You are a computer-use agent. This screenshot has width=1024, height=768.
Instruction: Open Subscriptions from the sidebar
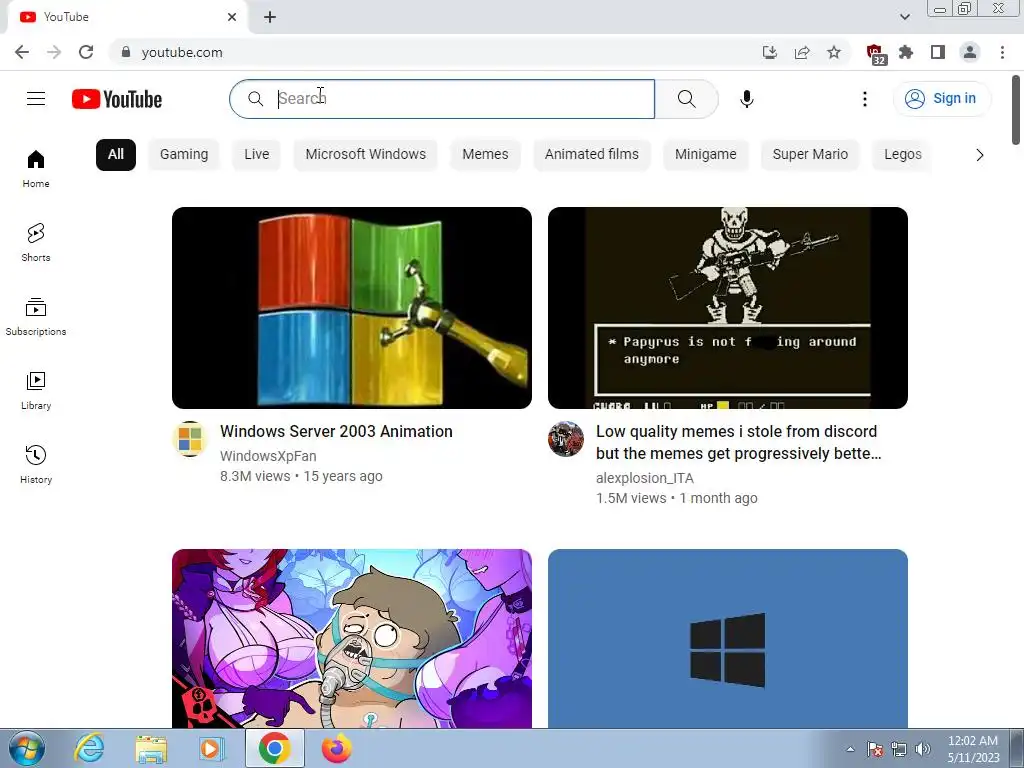coord(36,317)
